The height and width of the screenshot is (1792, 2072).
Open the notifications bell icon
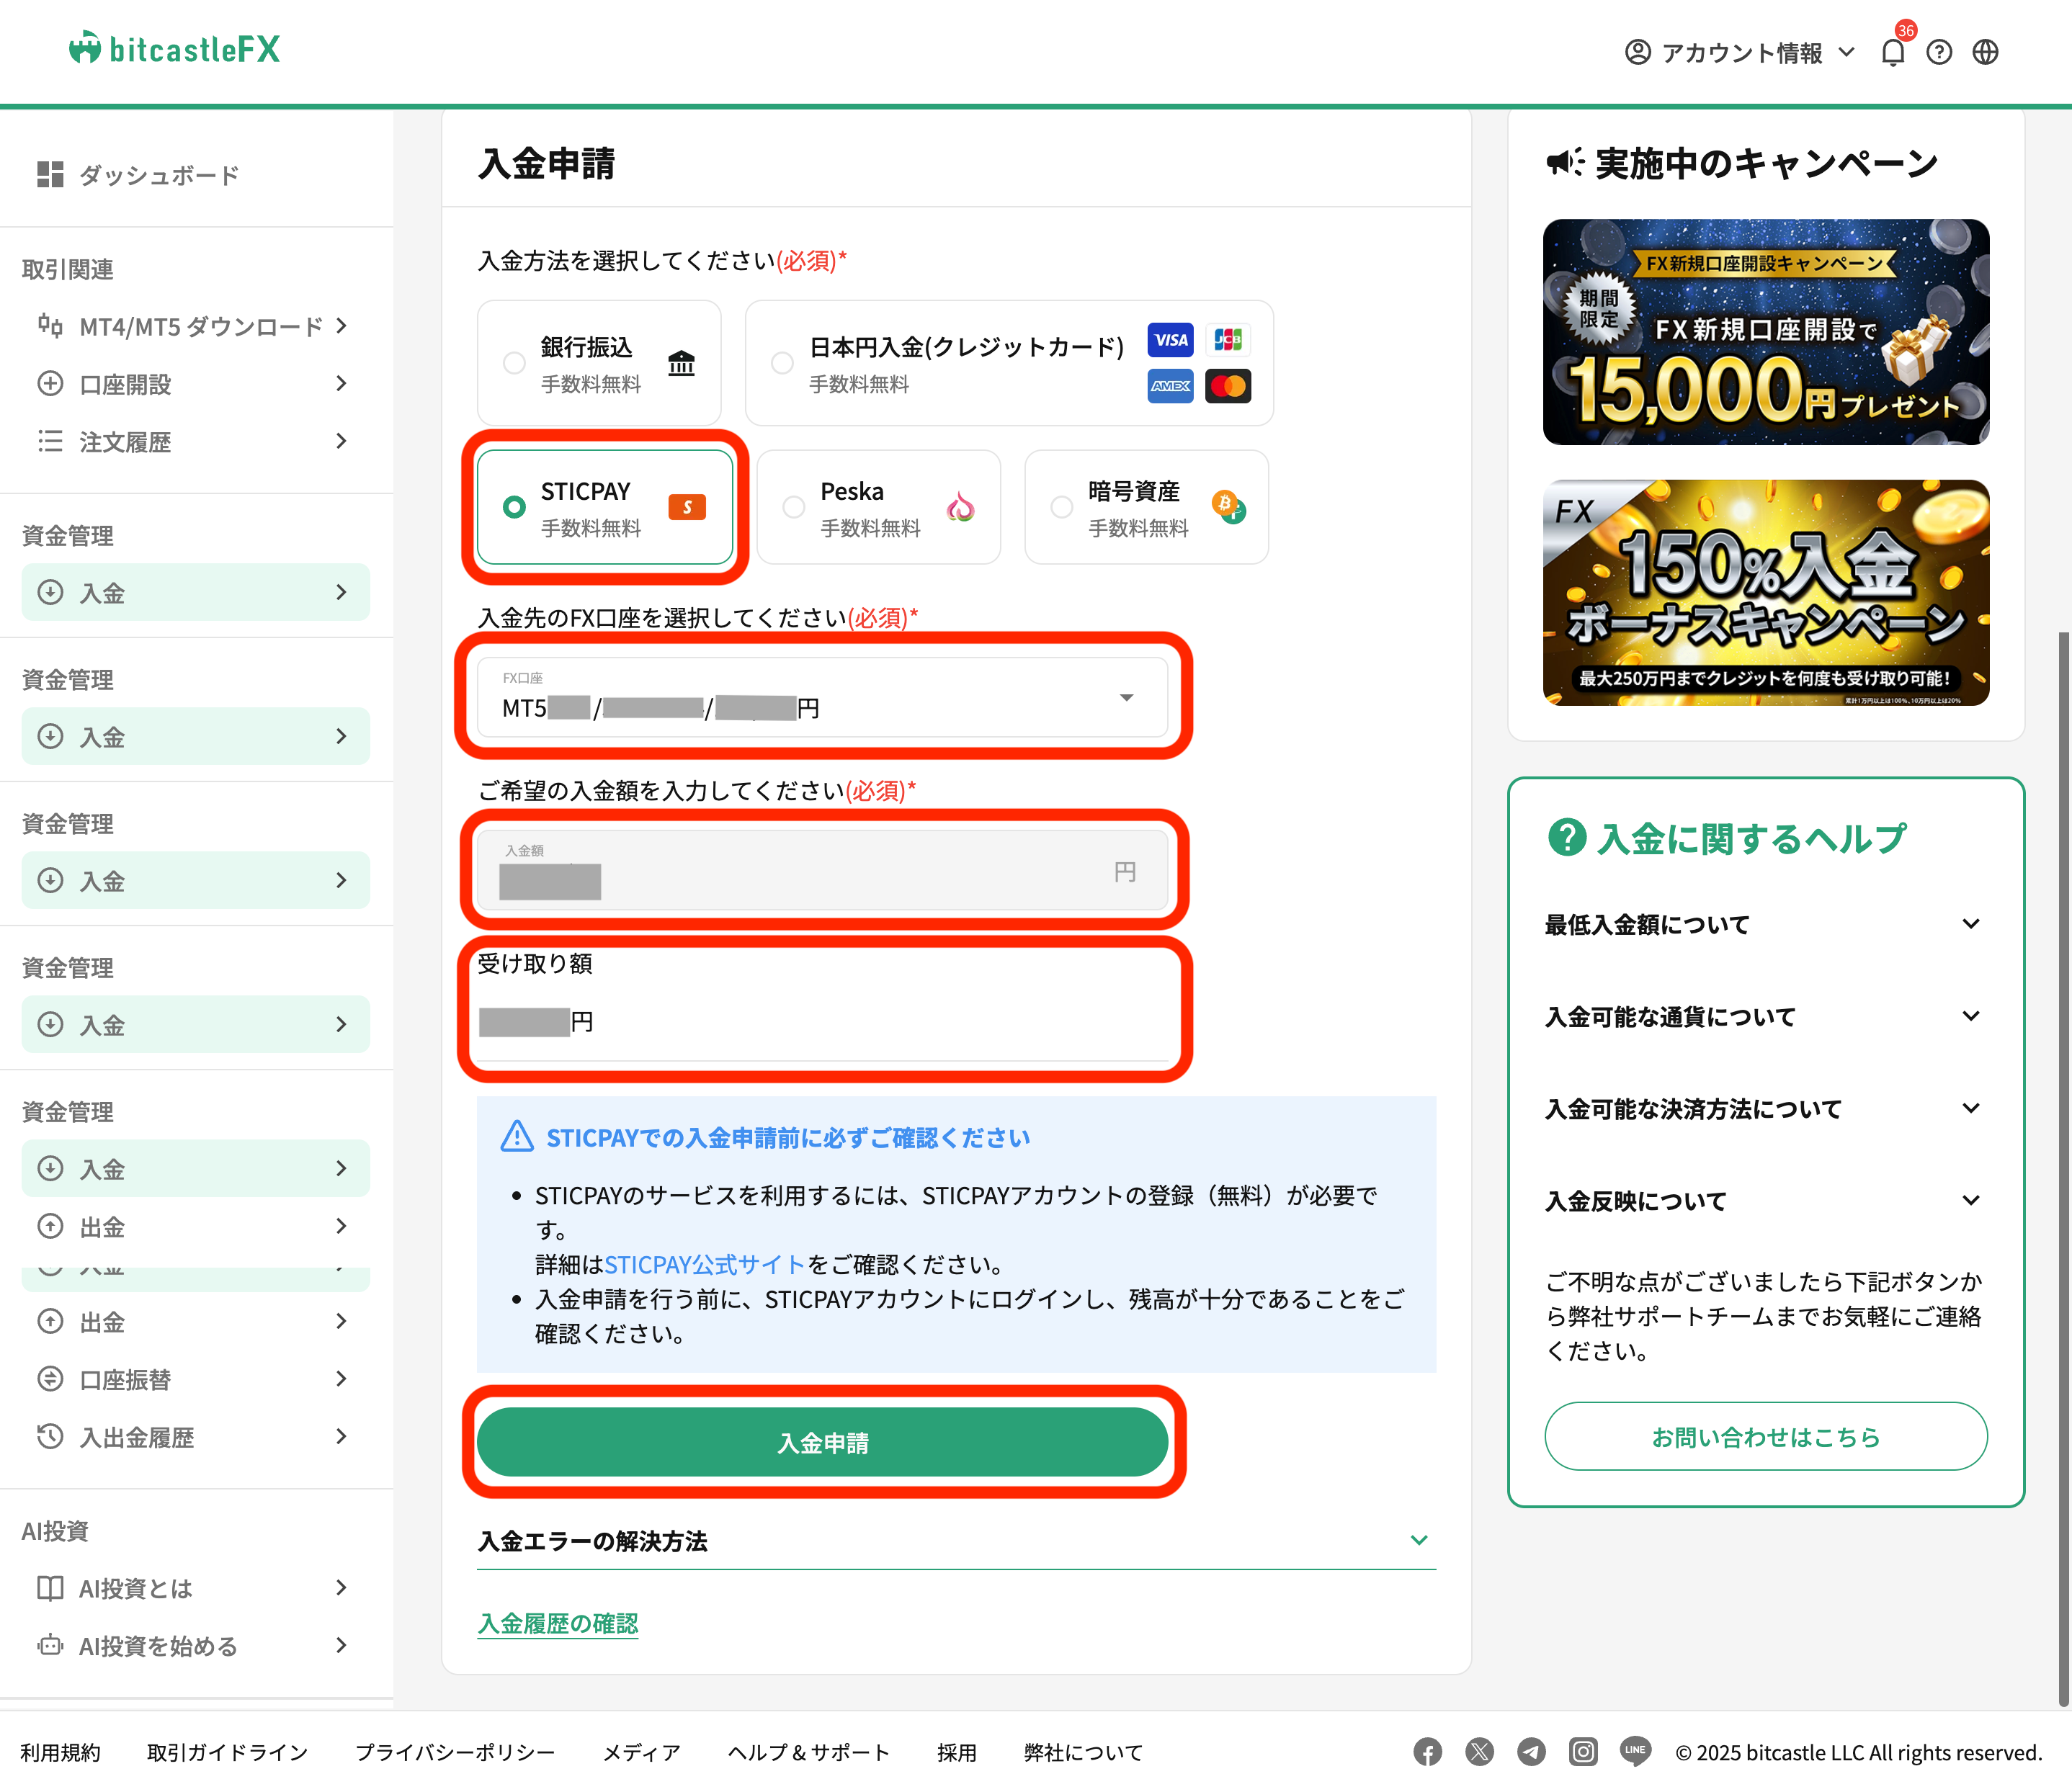1892,52
